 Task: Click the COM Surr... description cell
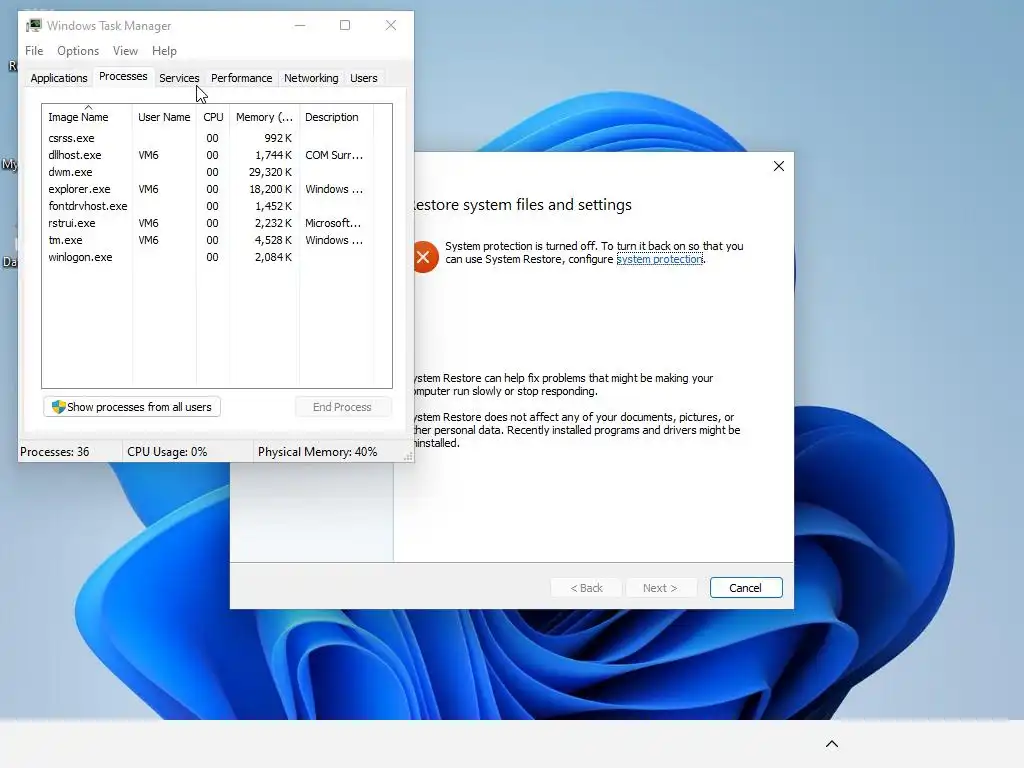coord(334,155)
